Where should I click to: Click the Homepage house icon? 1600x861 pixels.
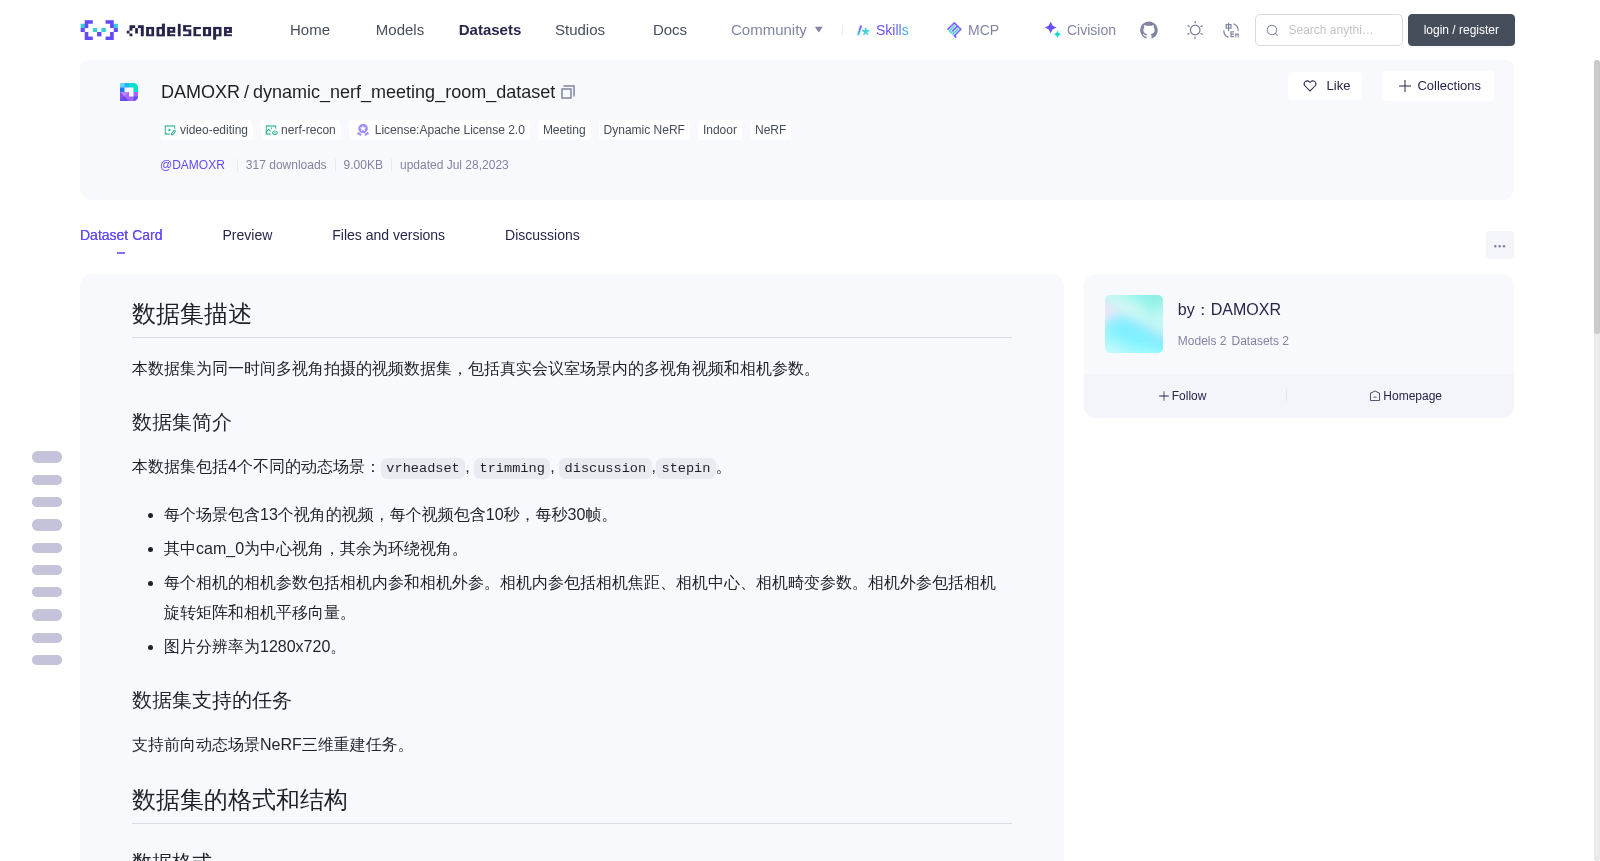pos(1375,396)
